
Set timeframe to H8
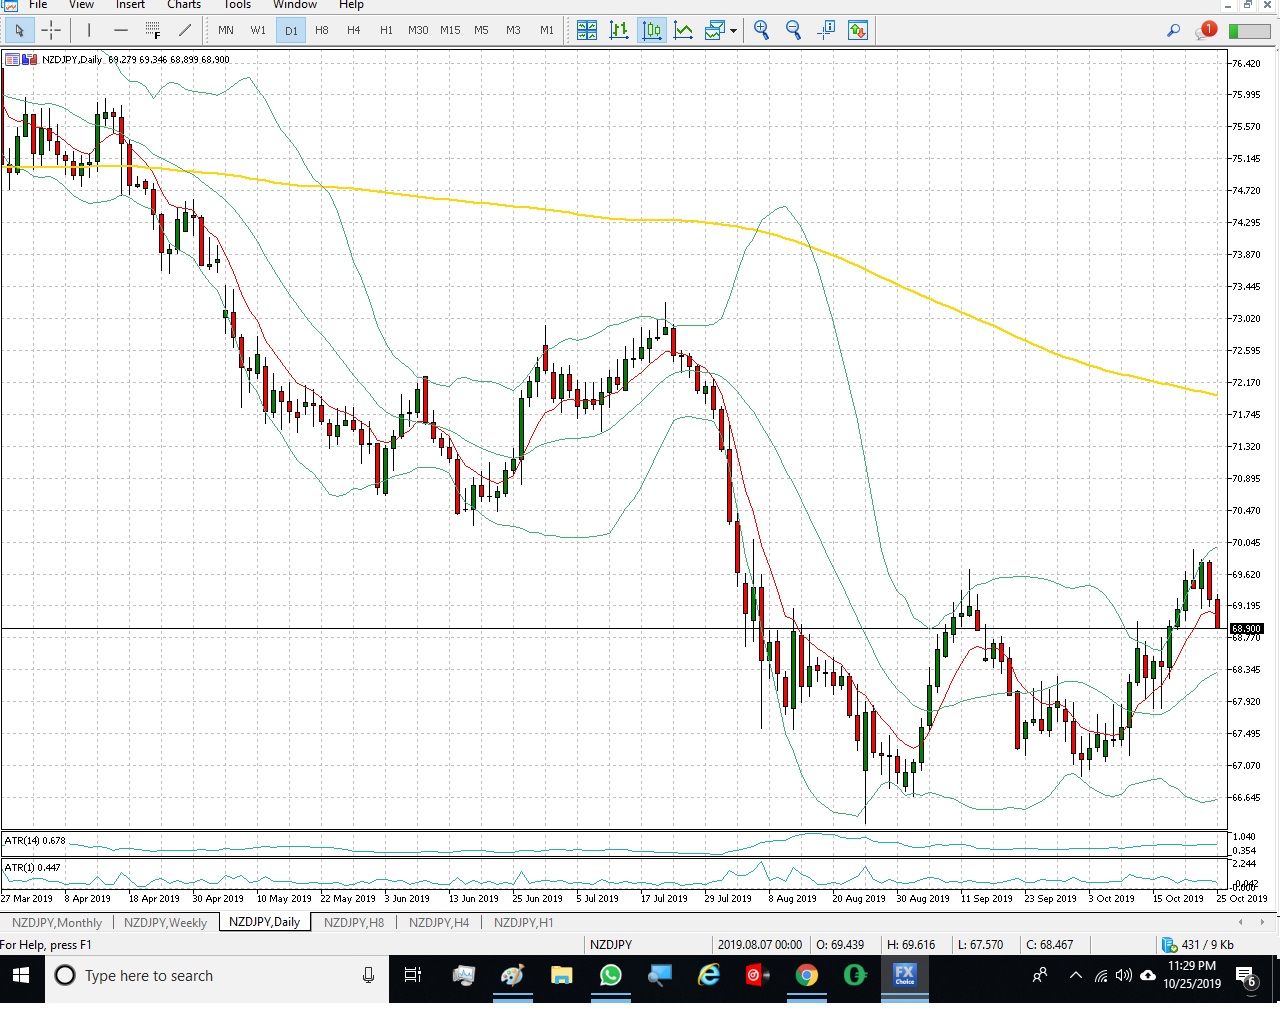tap(322, 30)
